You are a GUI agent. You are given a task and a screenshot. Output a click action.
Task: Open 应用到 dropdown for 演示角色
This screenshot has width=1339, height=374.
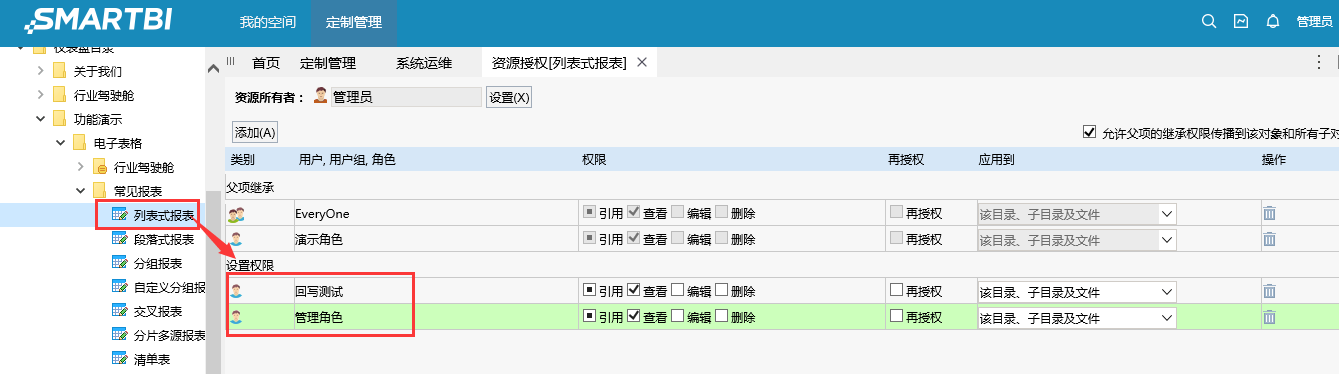click(1076, 240)
